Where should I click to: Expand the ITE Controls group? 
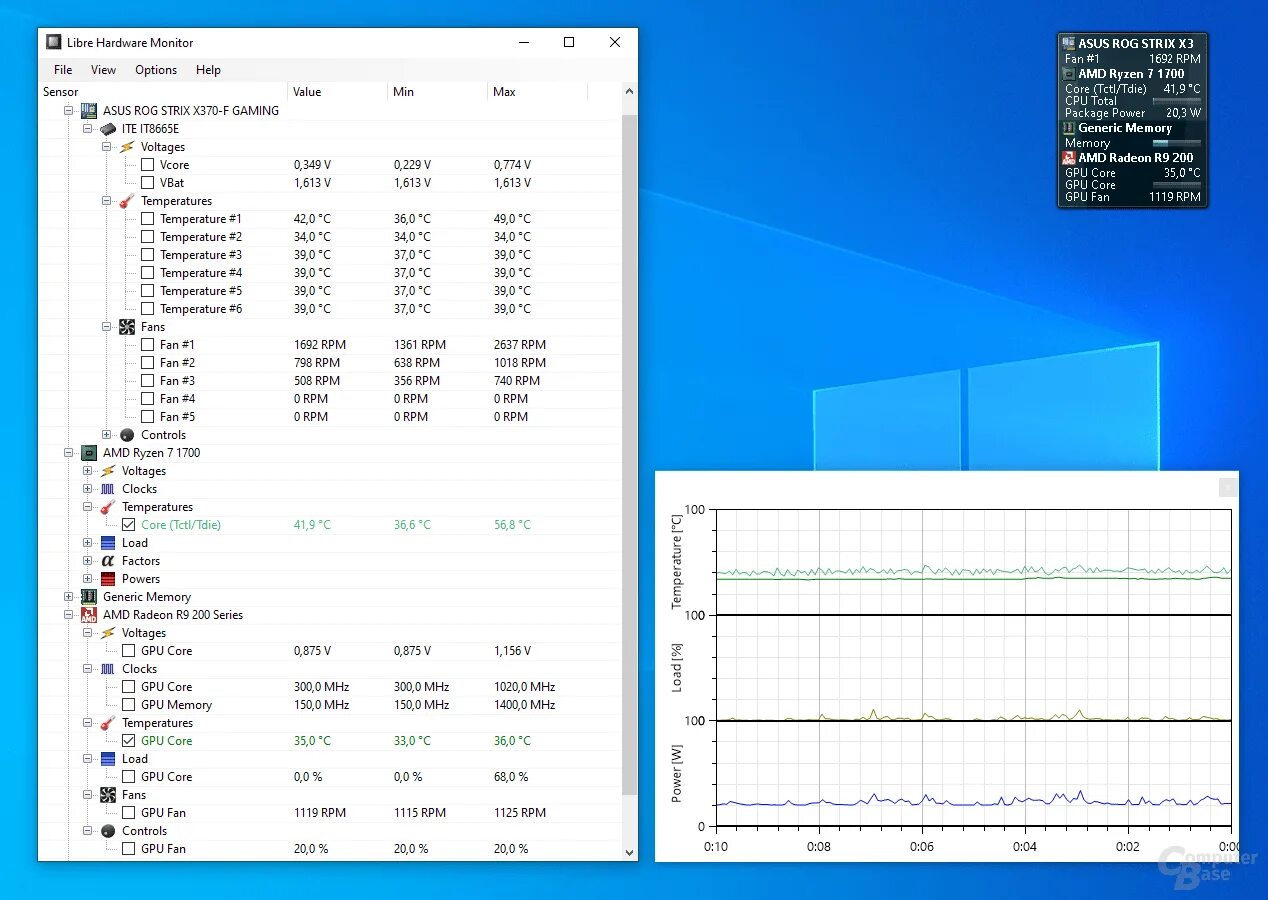tap(107, 435)
